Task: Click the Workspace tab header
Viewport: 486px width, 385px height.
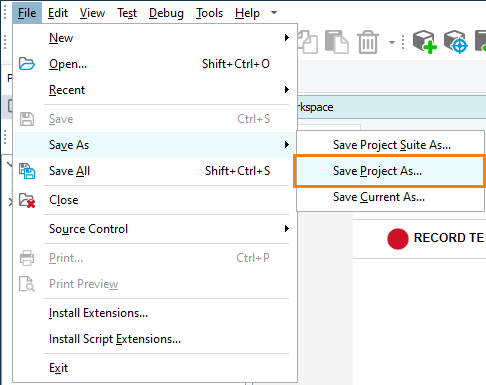Action: point(391,107)
